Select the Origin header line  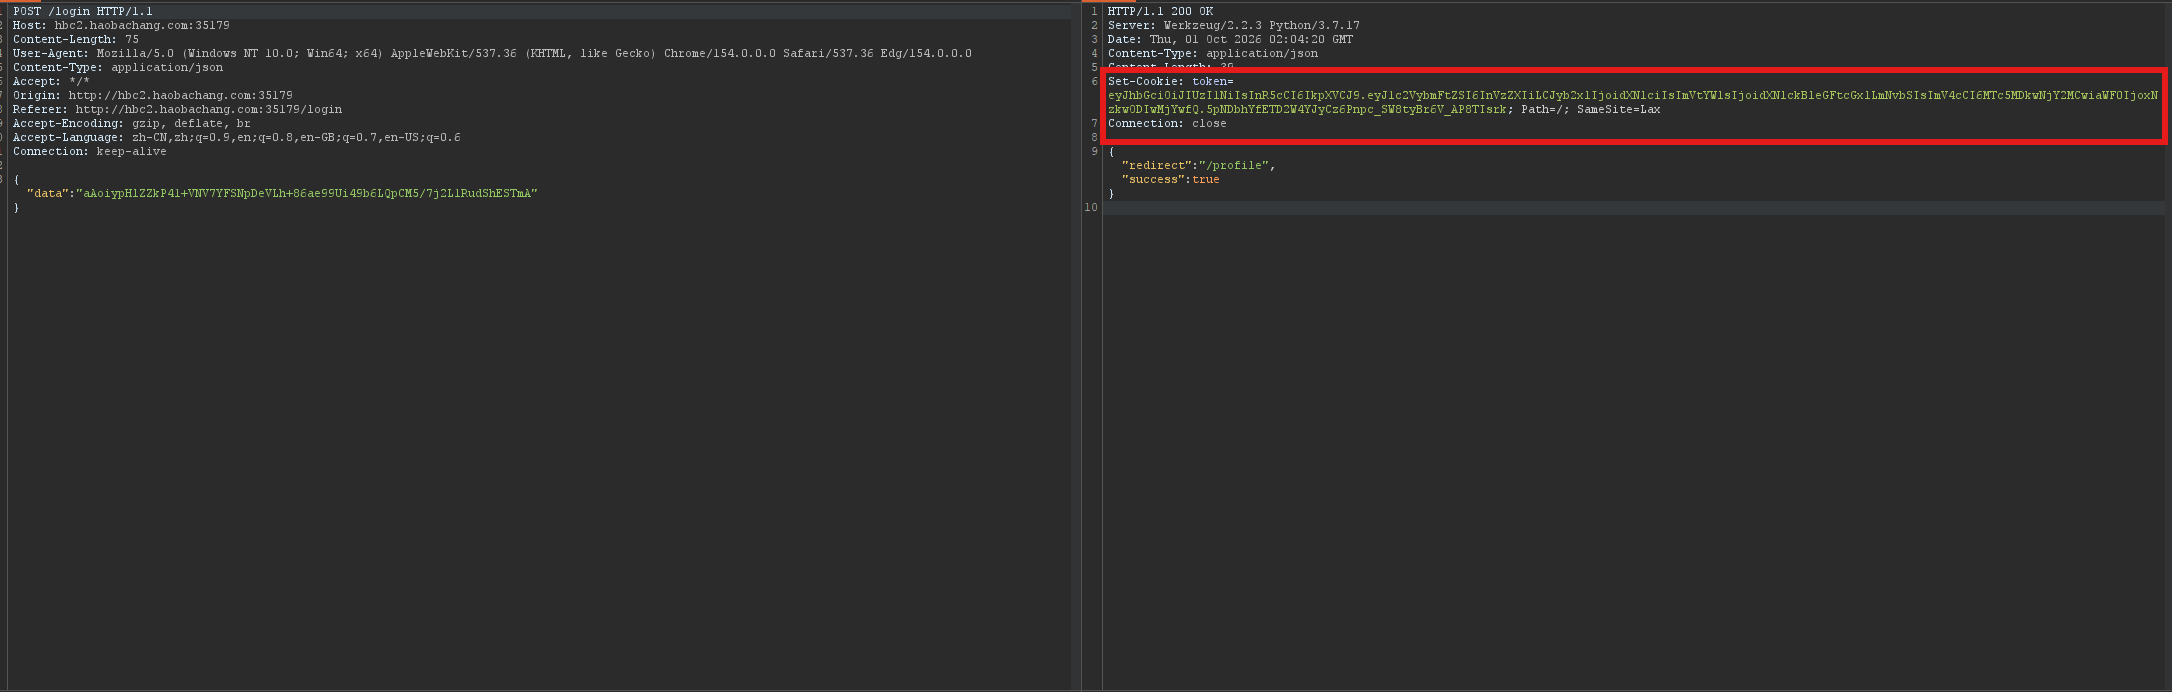tap(153, 96)
